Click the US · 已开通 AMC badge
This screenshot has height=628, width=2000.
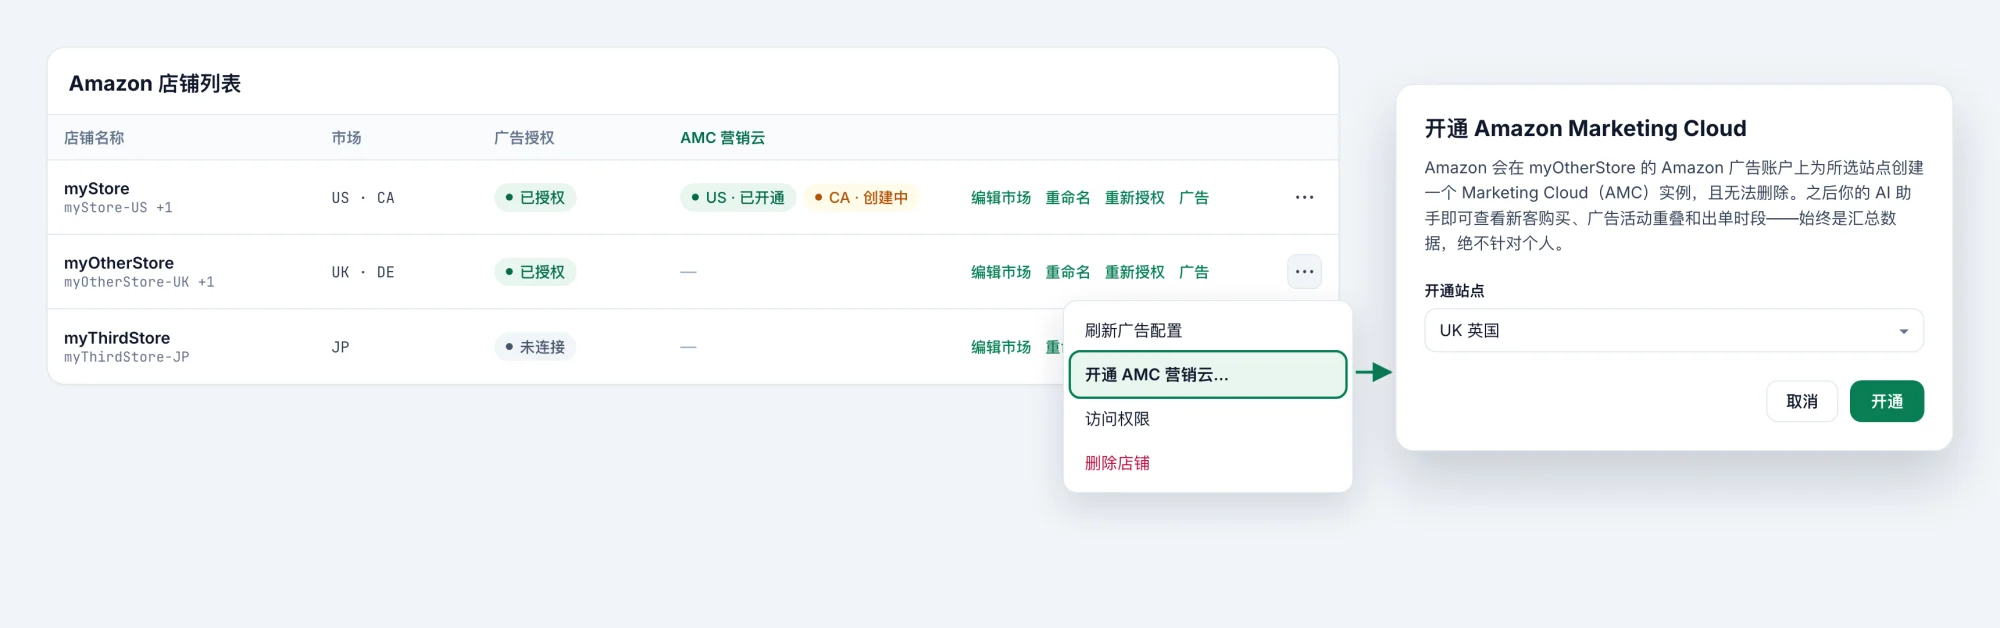tap(738, 198)
